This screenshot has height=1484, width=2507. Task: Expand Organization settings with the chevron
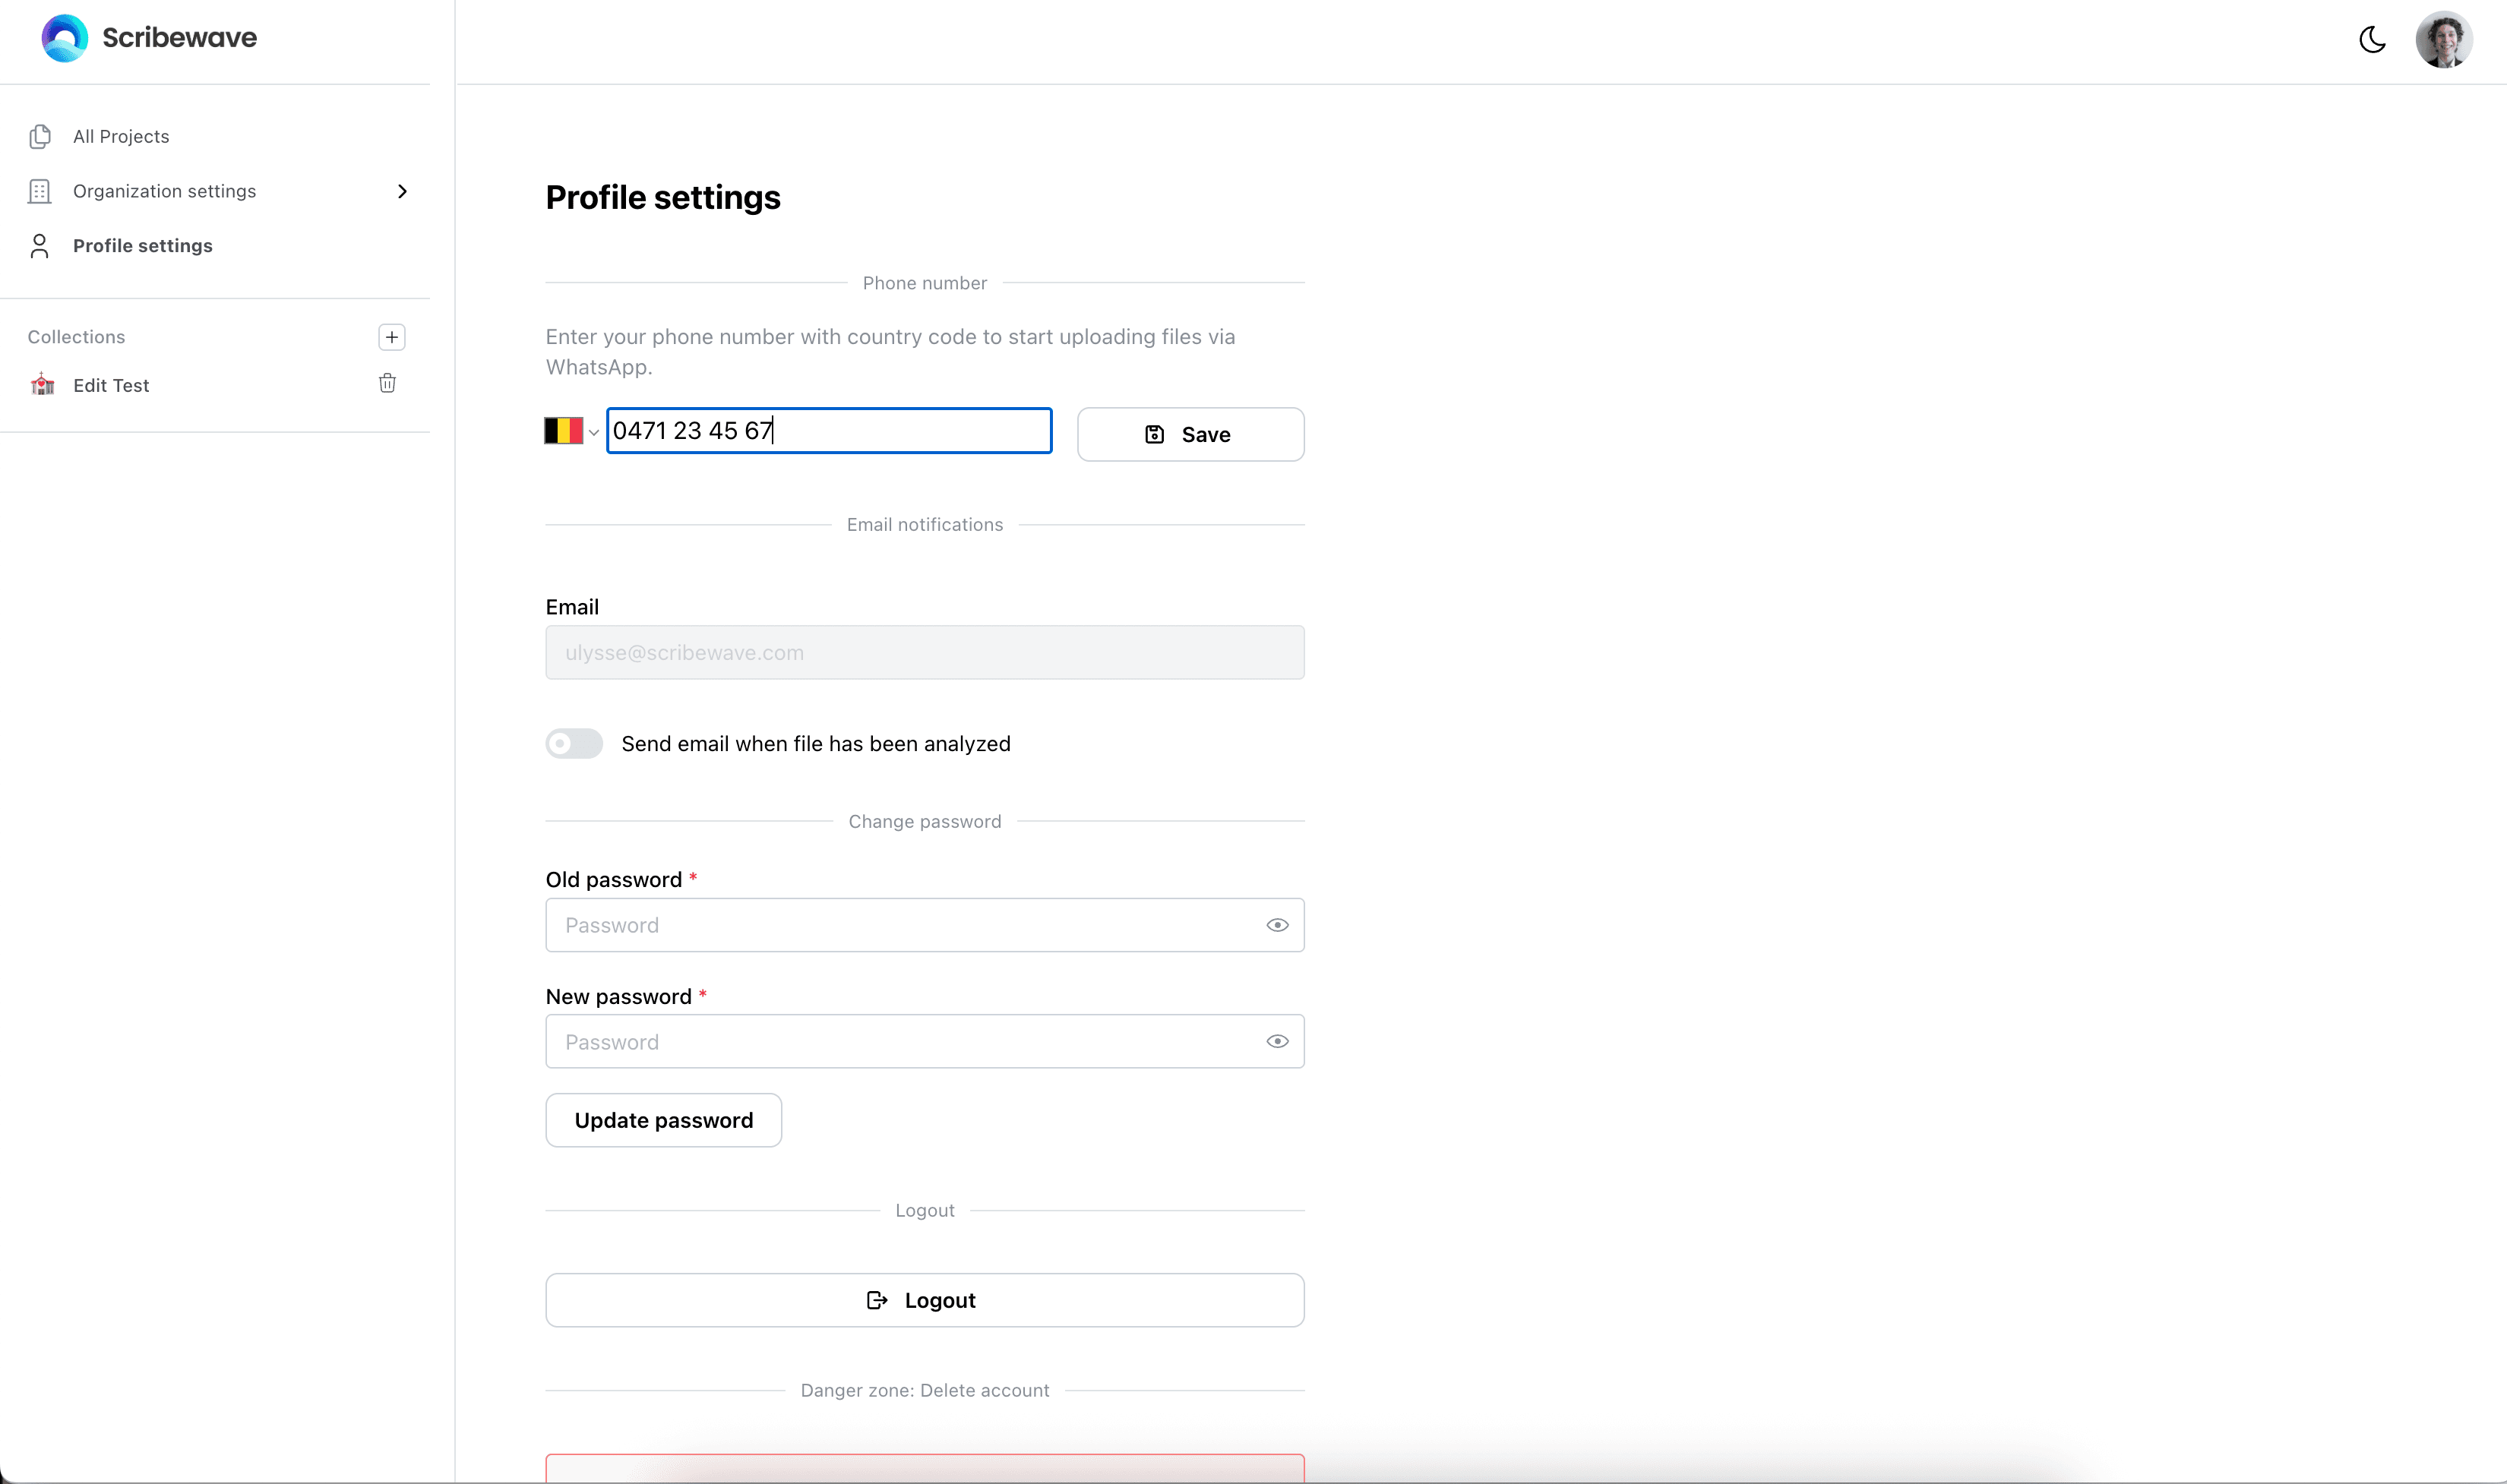tap(402, 191)
